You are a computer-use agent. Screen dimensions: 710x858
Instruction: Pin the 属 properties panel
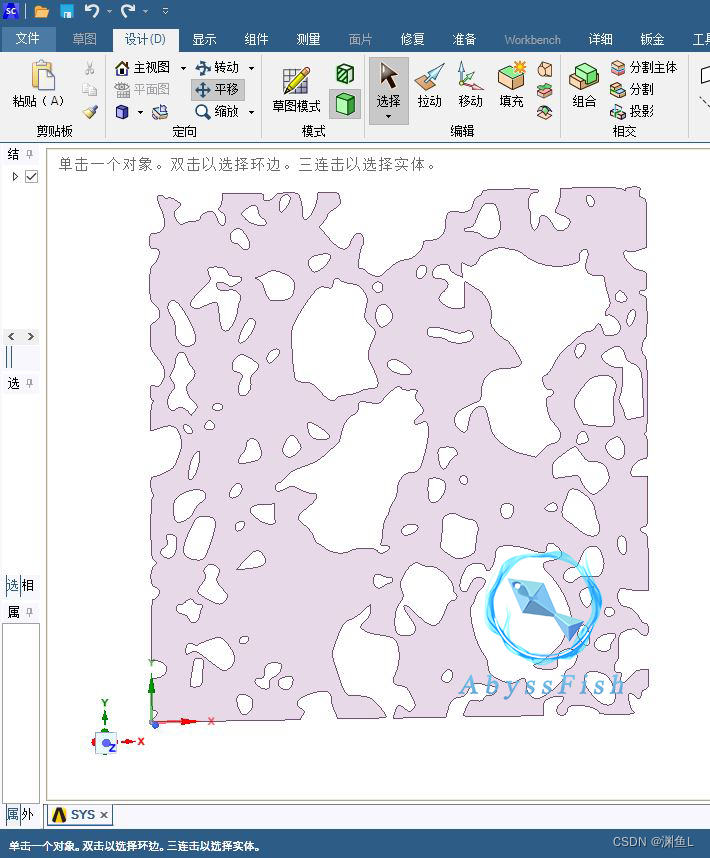[30, 611]
